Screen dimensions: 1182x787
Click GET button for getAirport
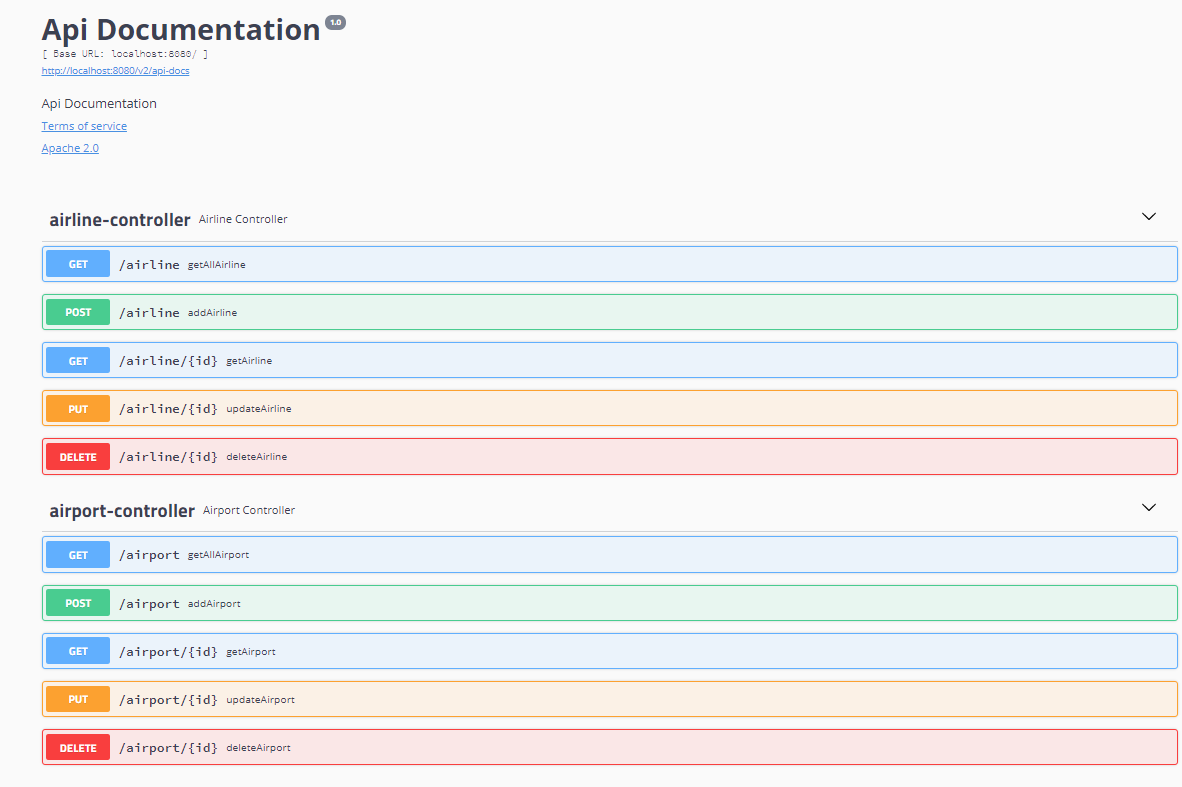pyautogui.click(x=78, y=651)
